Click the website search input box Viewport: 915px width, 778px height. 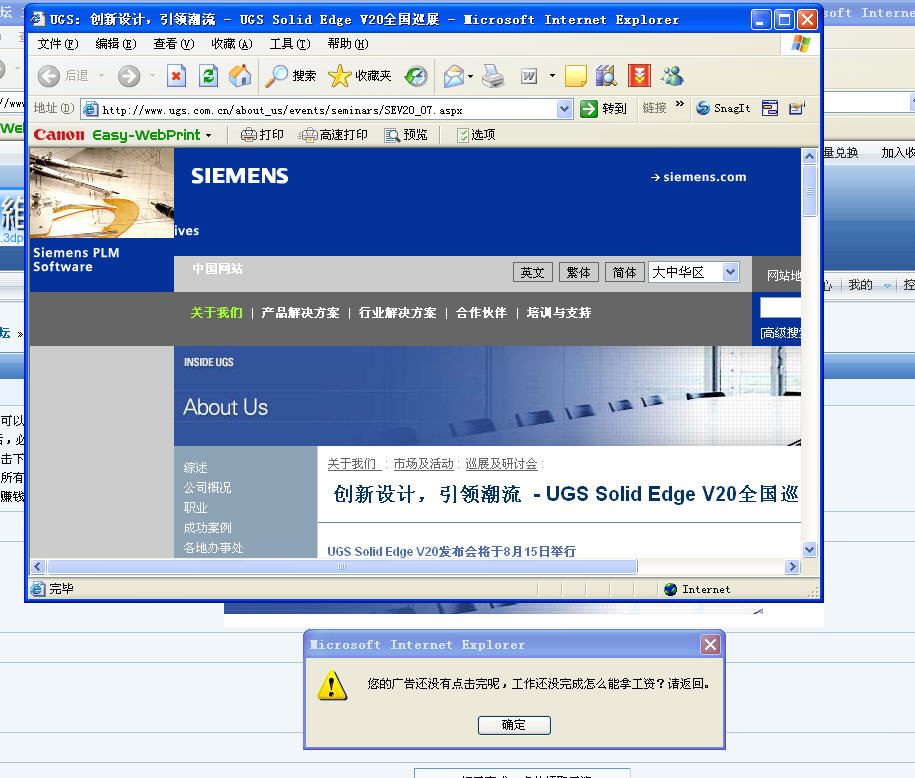click(x=780, y=307)
